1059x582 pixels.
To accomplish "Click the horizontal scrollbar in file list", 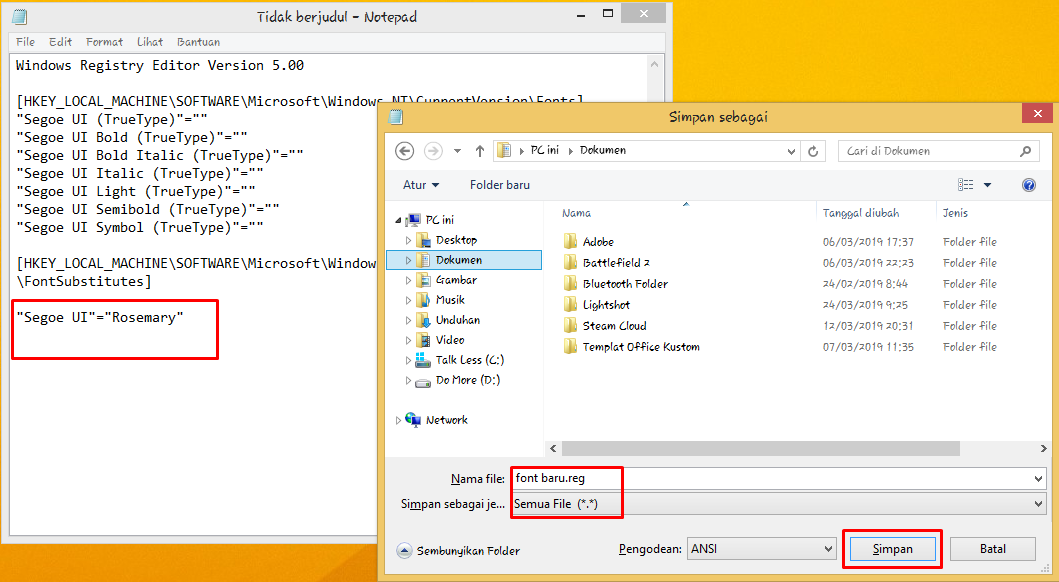I will point(760,448).
